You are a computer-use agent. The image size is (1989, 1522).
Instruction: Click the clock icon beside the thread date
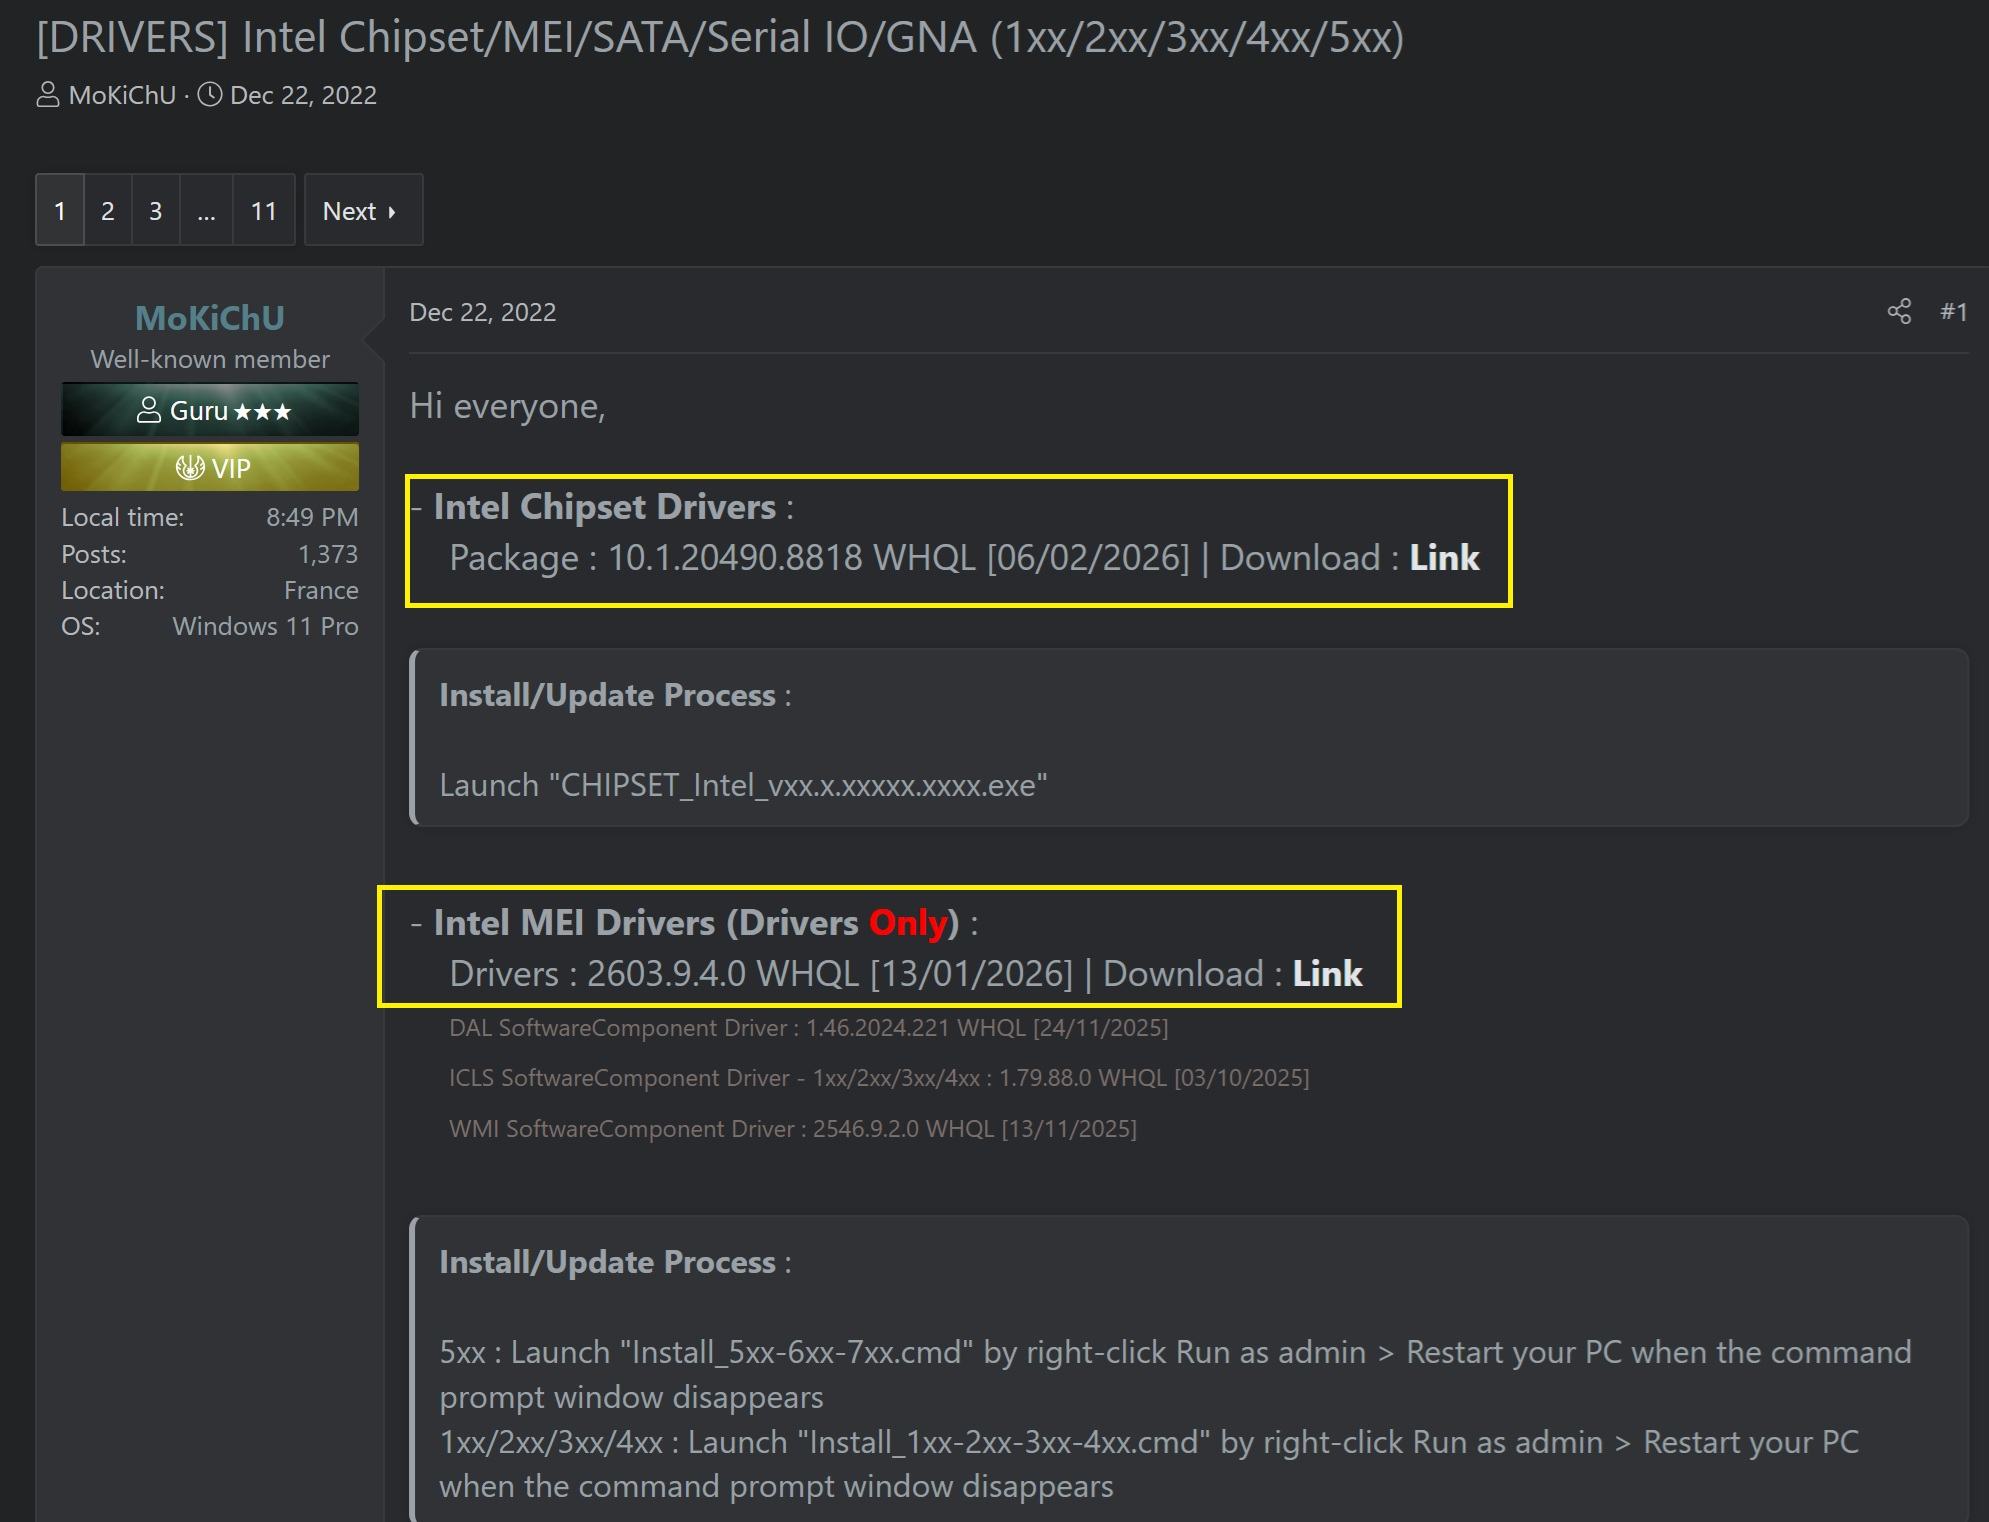(x=210, y=95)
